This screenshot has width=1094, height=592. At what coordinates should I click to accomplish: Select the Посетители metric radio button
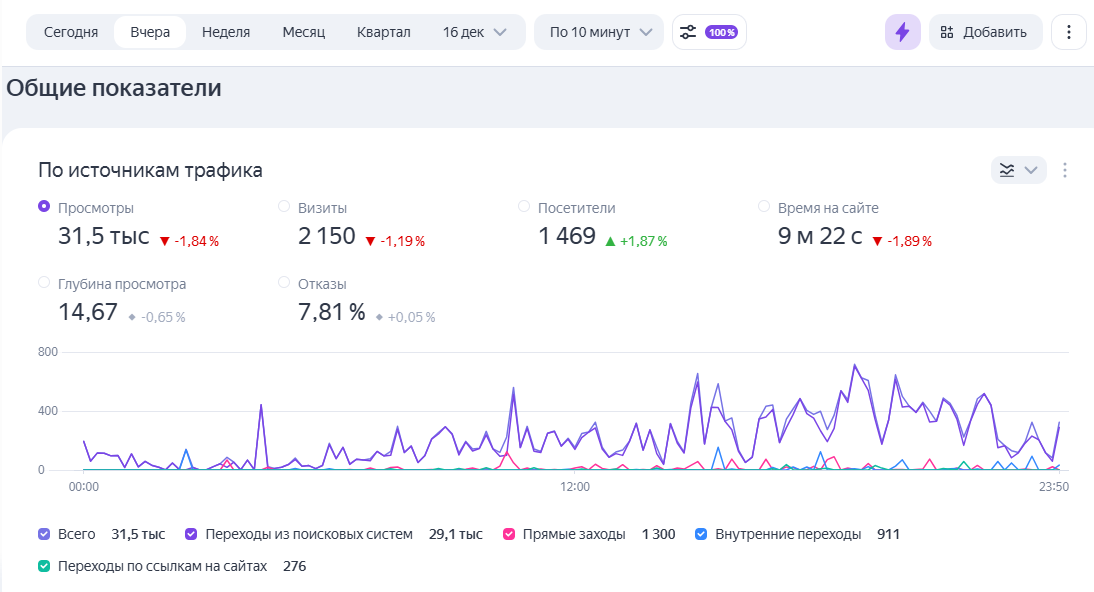point(524,207)
